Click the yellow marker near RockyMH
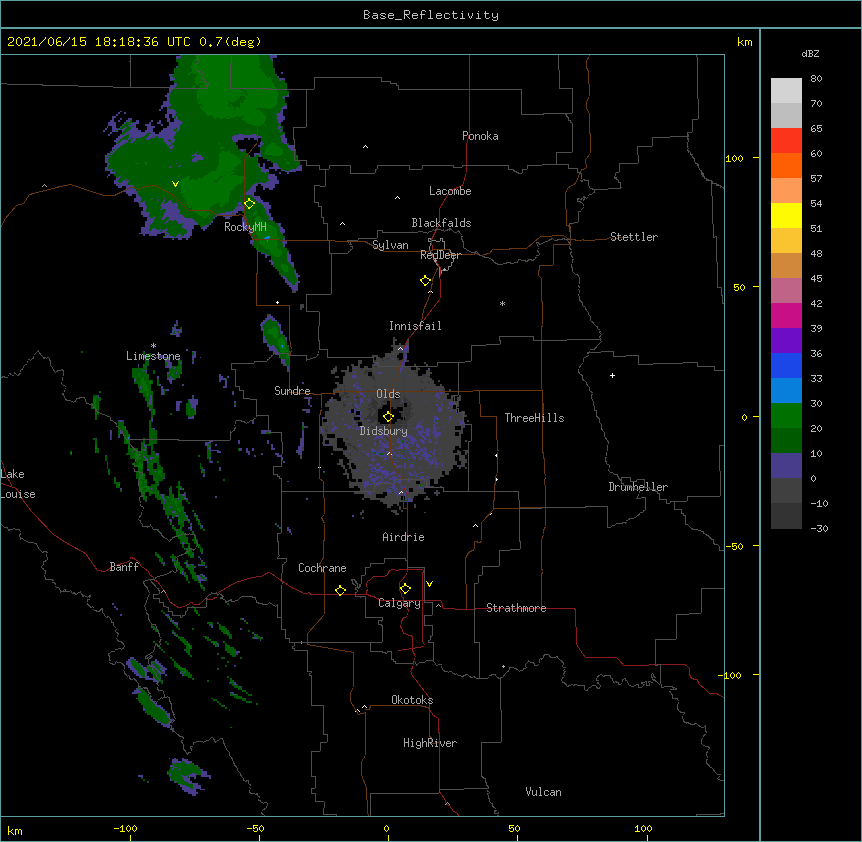Viewport: 862px width, 842px height. tap(250, 204)
